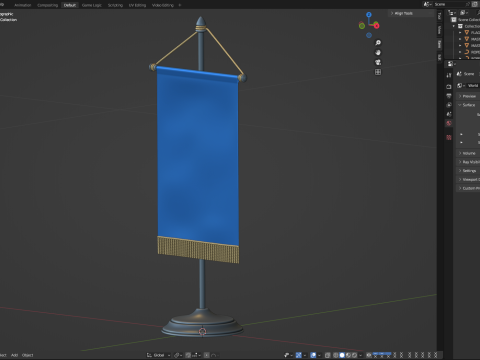Image resolution: width=480 pixels, height=360 pixels.
Task: Open outliner display mode dropdown
Action: 464,13
